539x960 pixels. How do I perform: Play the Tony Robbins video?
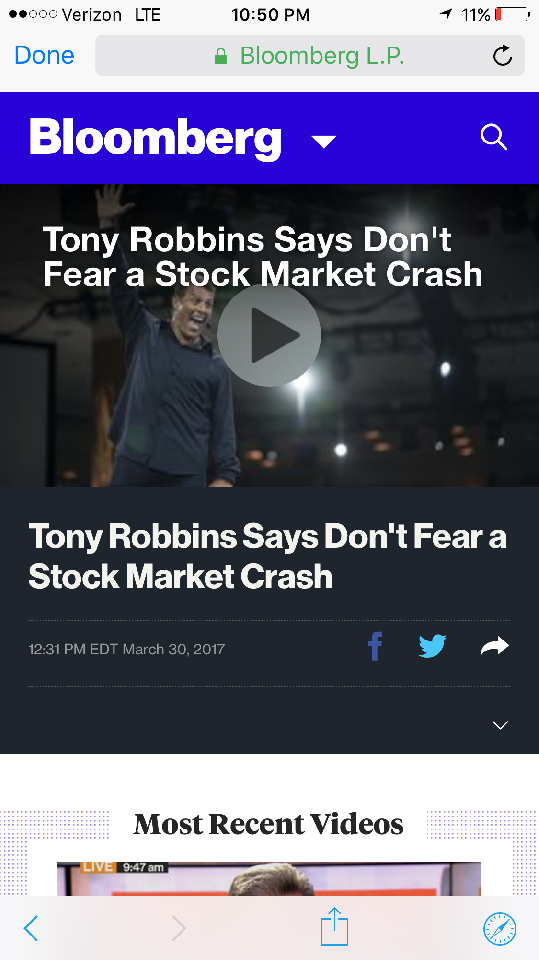[269, 335]
